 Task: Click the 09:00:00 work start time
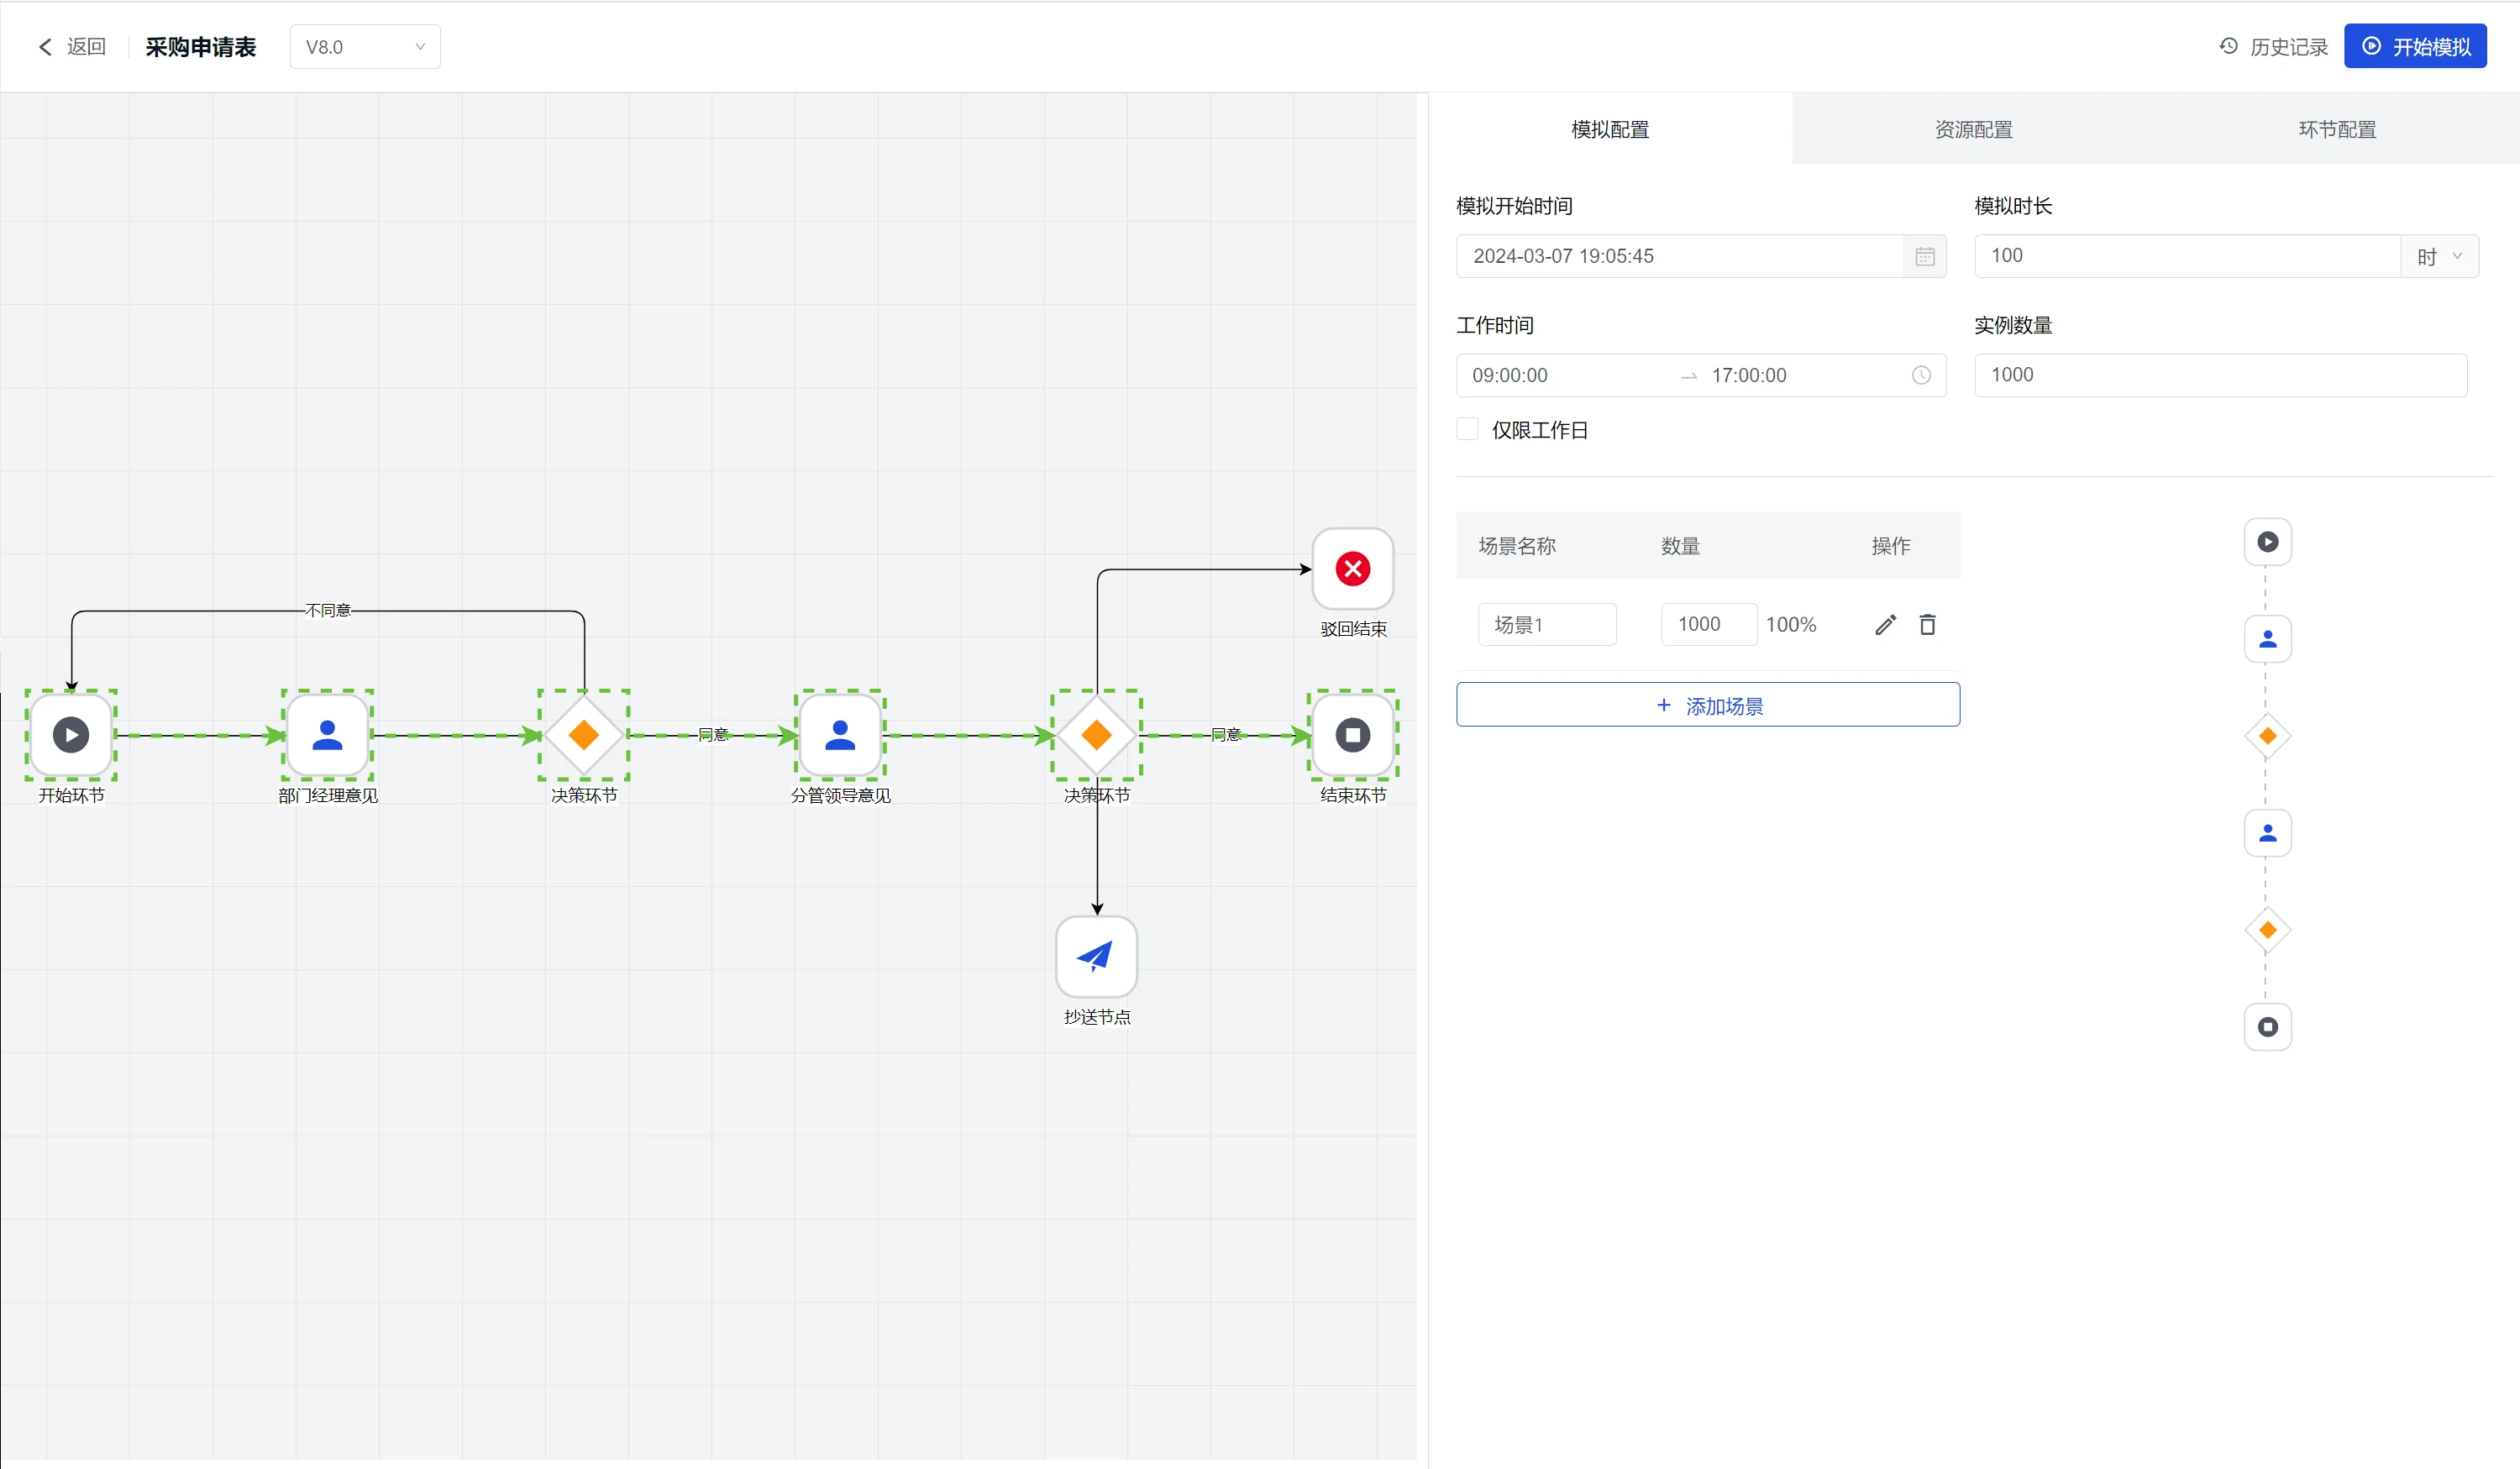point(1510,376)
